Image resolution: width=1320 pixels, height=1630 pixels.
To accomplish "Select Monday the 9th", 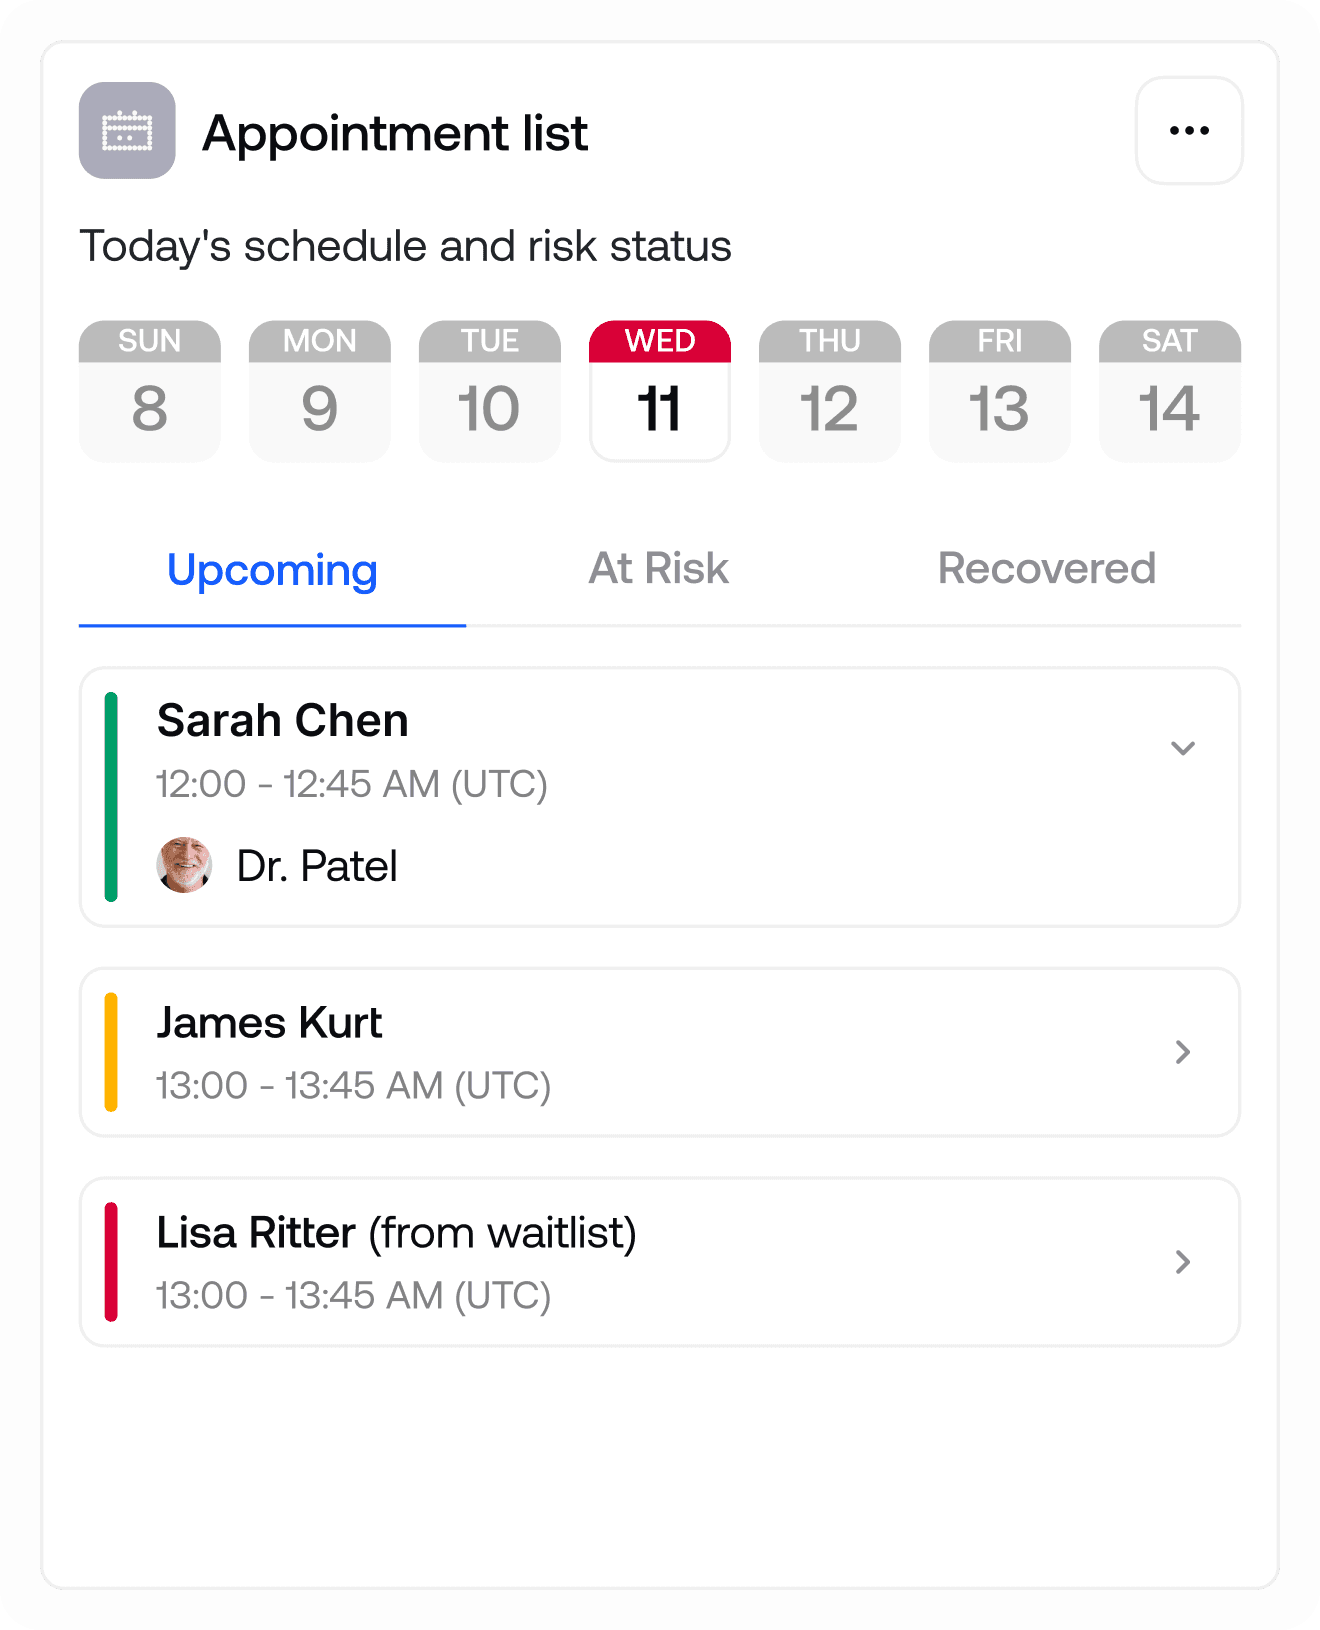I will [x=320, y=391].
